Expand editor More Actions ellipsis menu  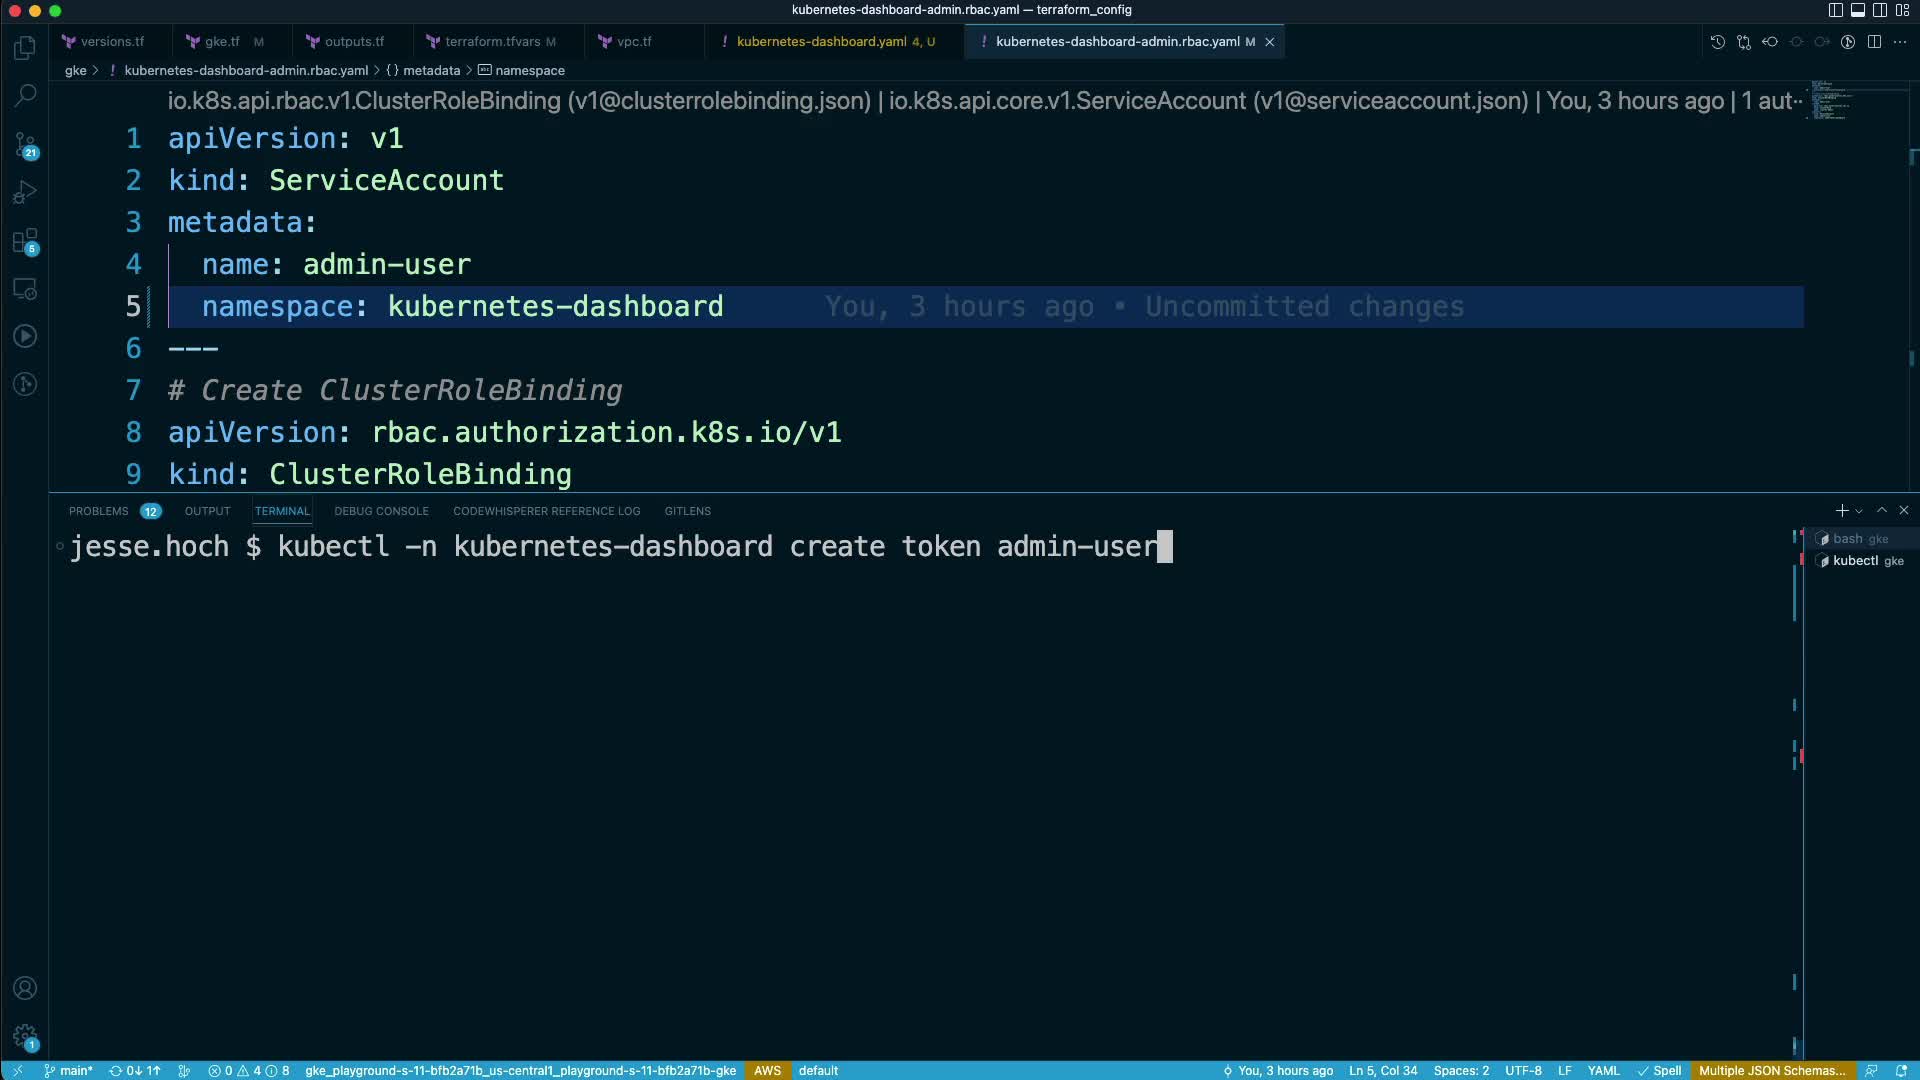coord(1900,42)
